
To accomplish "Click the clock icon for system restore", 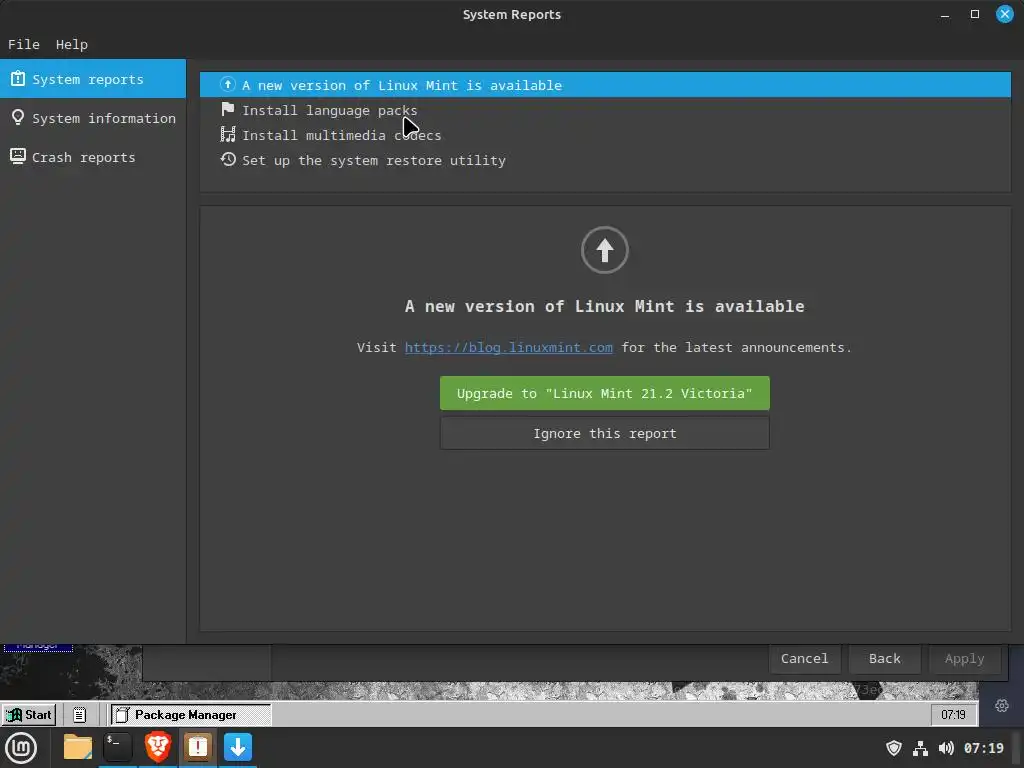I will [x=227, y=159].
